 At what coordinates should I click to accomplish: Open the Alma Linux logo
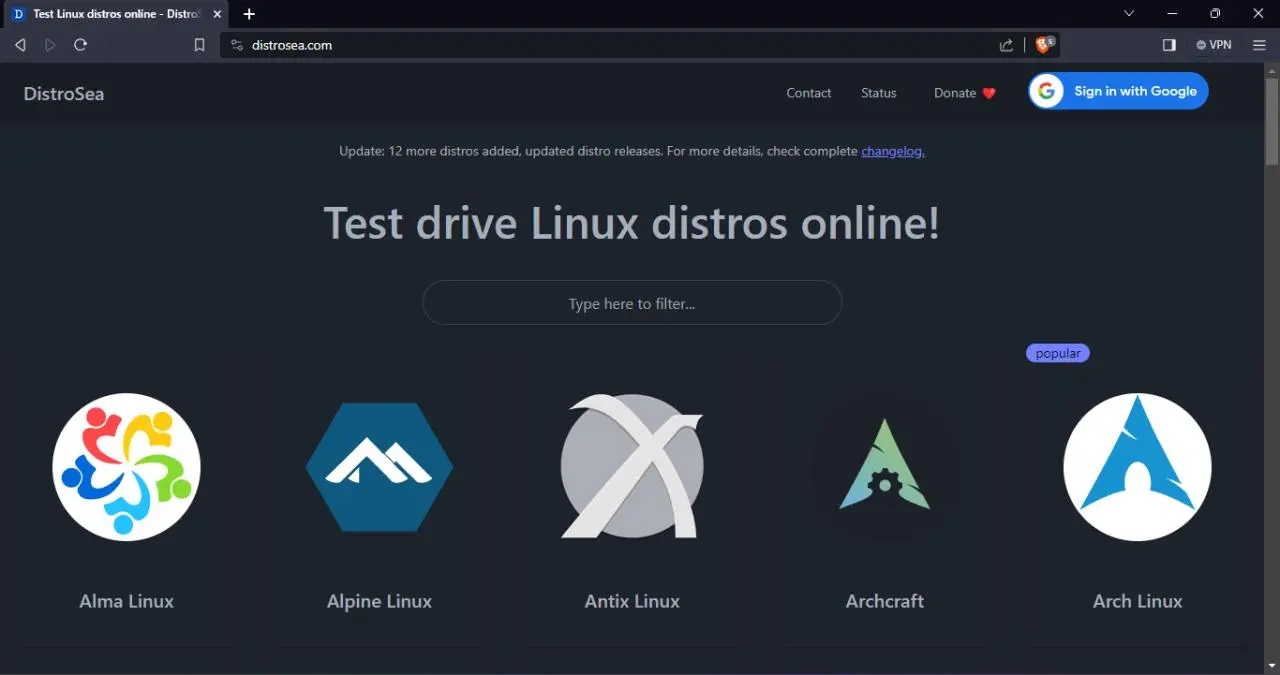coord(126,467)
